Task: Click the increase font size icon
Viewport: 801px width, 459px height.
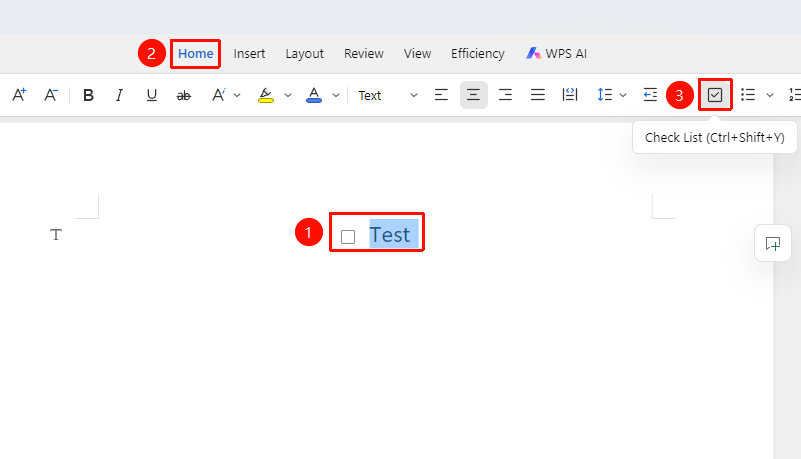Action: (x=19, y=95)
